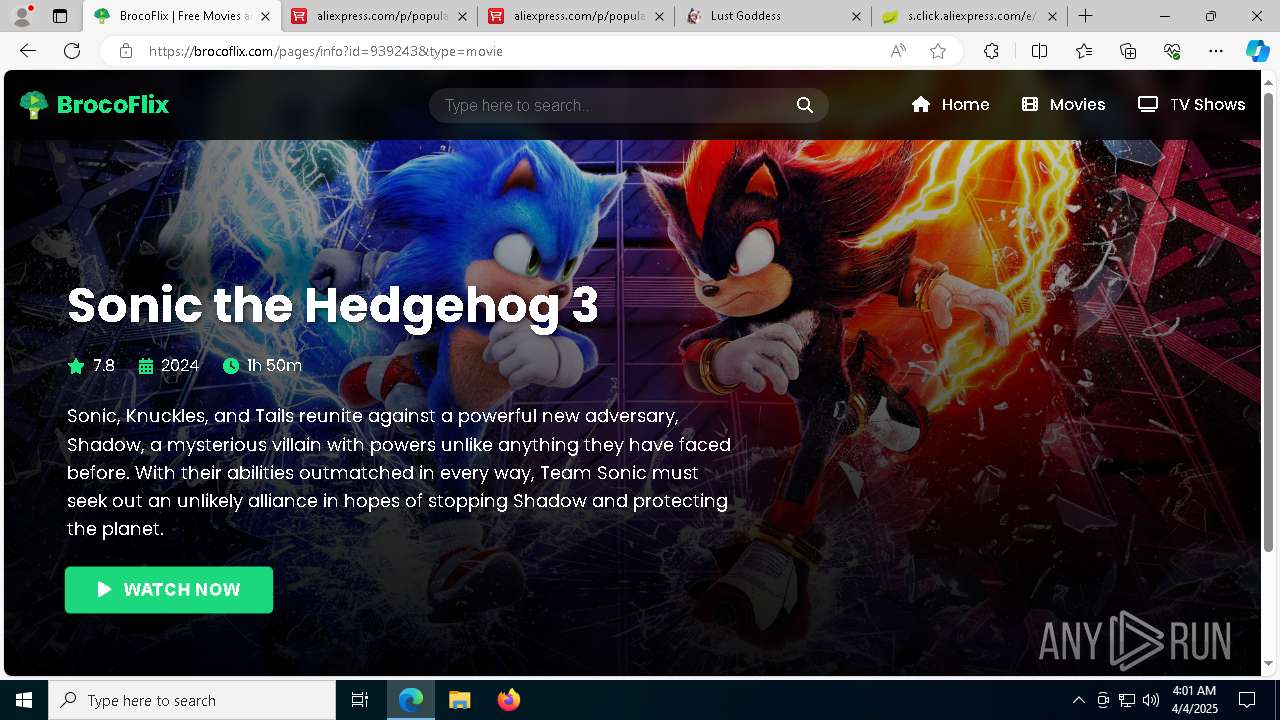Click the scrollbar down arrow
The width and height of the screenshot is (1280, 720).
pyautogui.click(x=1268, y=664)
